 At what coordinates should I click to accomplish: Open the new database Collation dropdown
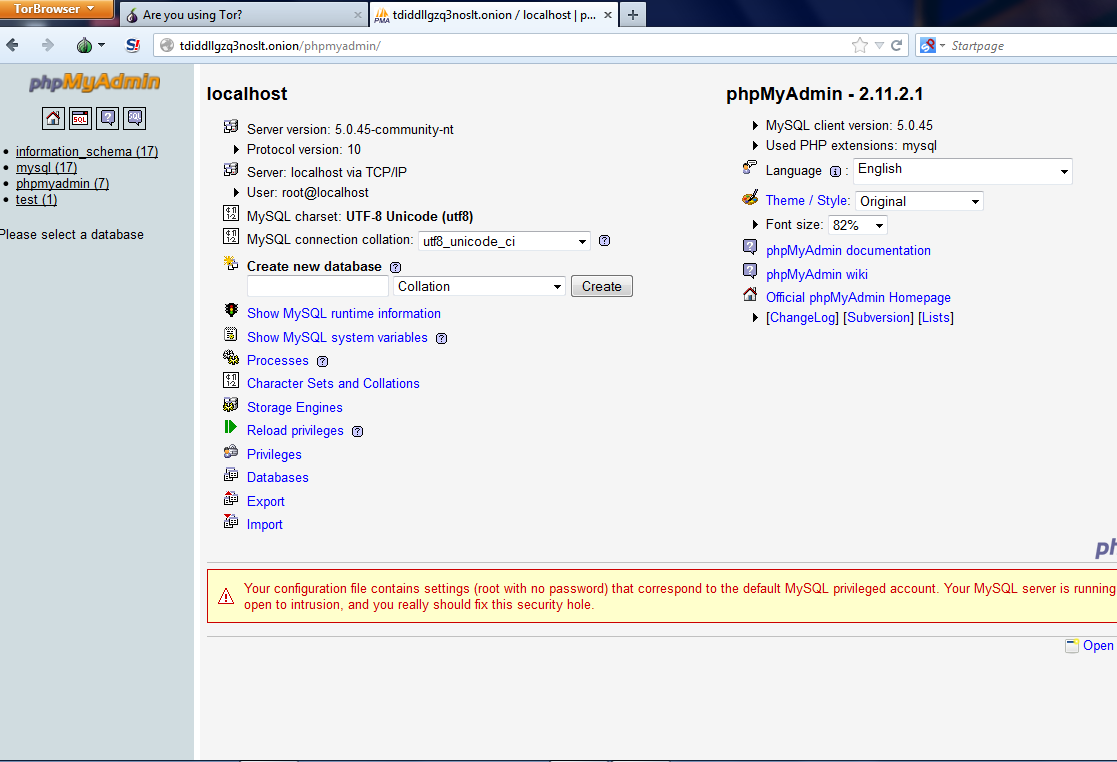[479, 286]
